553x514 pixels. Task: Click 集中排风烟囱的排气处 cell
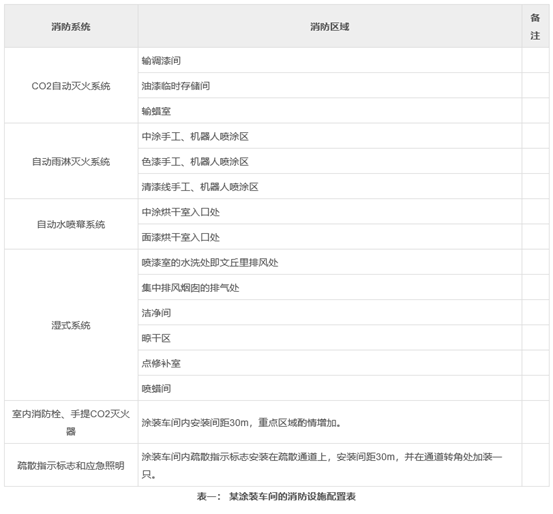(330, 288)
